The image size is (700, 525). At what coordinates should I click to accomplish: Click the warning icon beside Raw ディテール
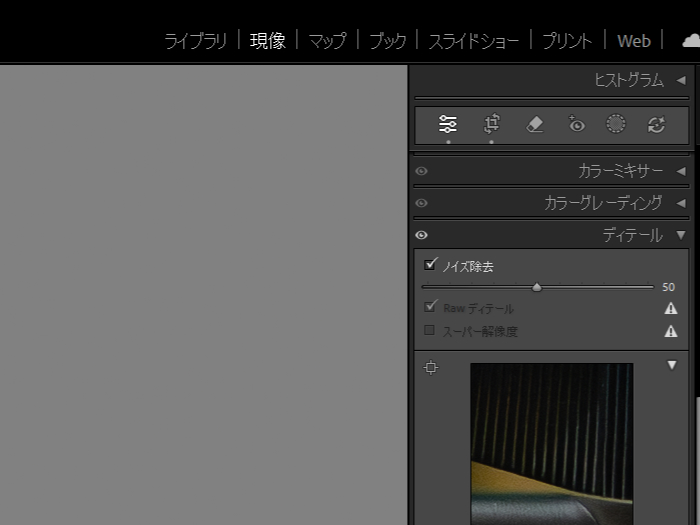[671, 309]
